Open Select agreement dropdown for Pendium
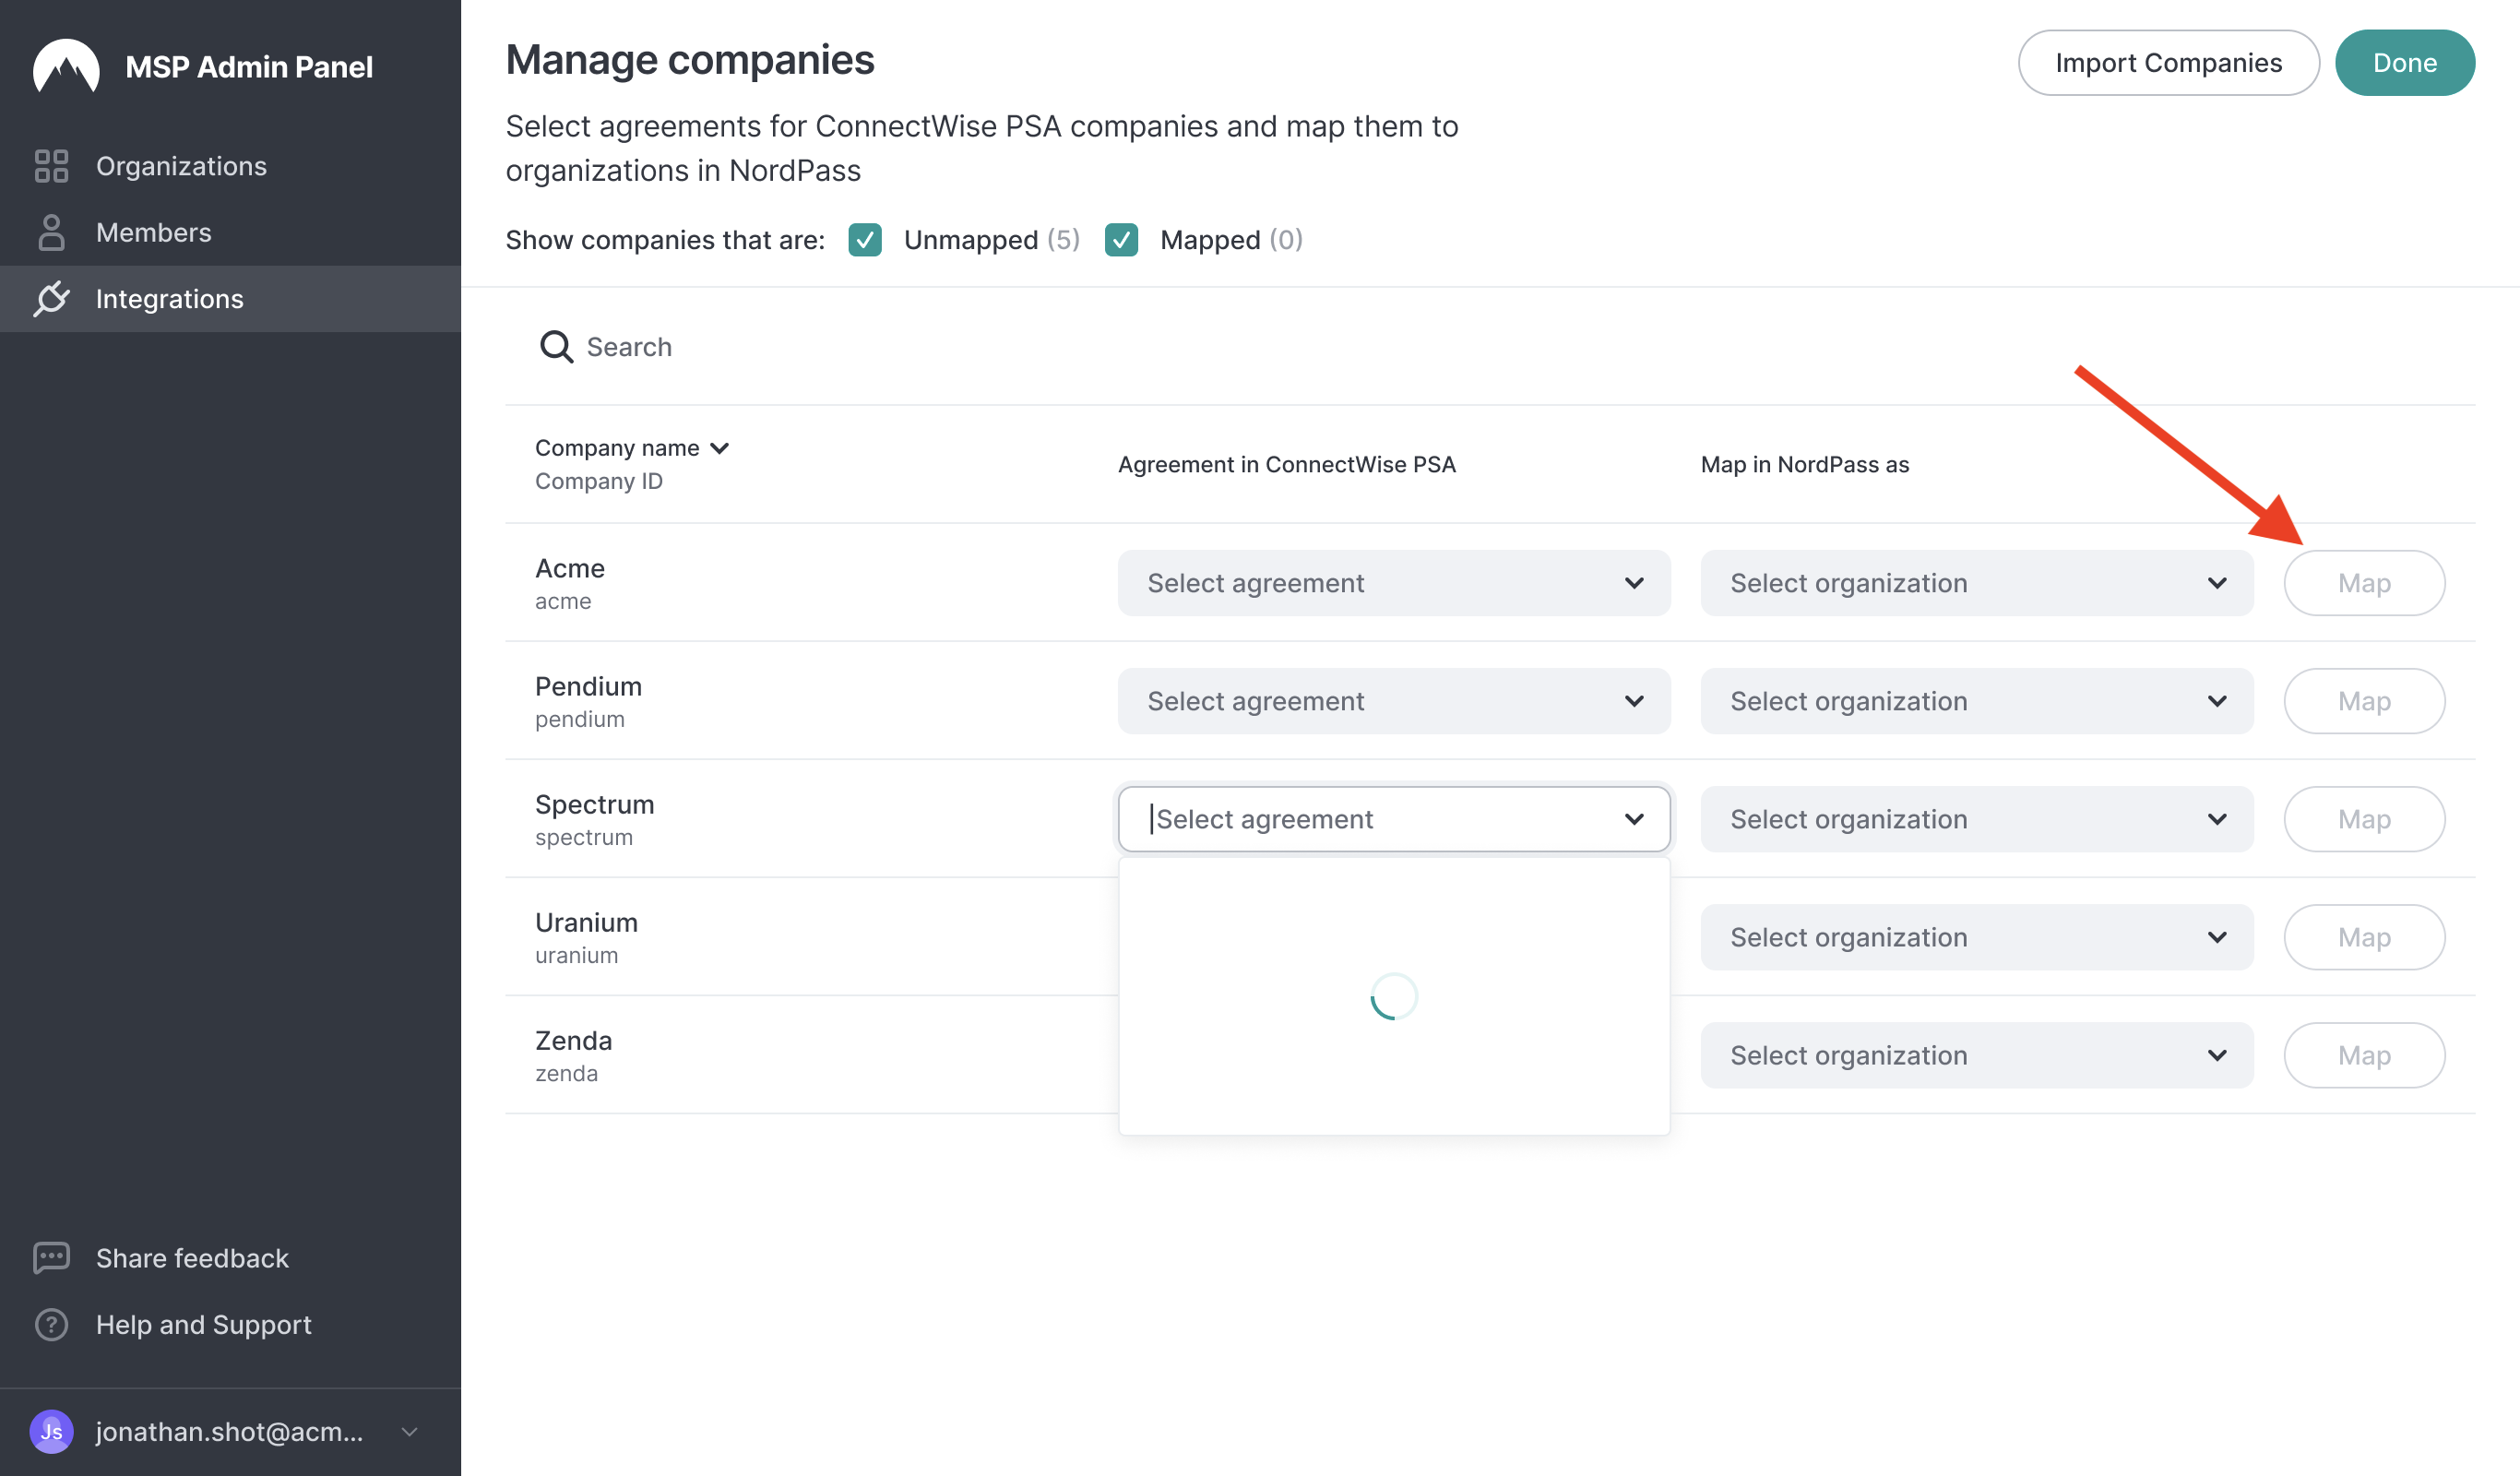Viewport: 2520px width, 1476px height. [x=1394, y=701]
